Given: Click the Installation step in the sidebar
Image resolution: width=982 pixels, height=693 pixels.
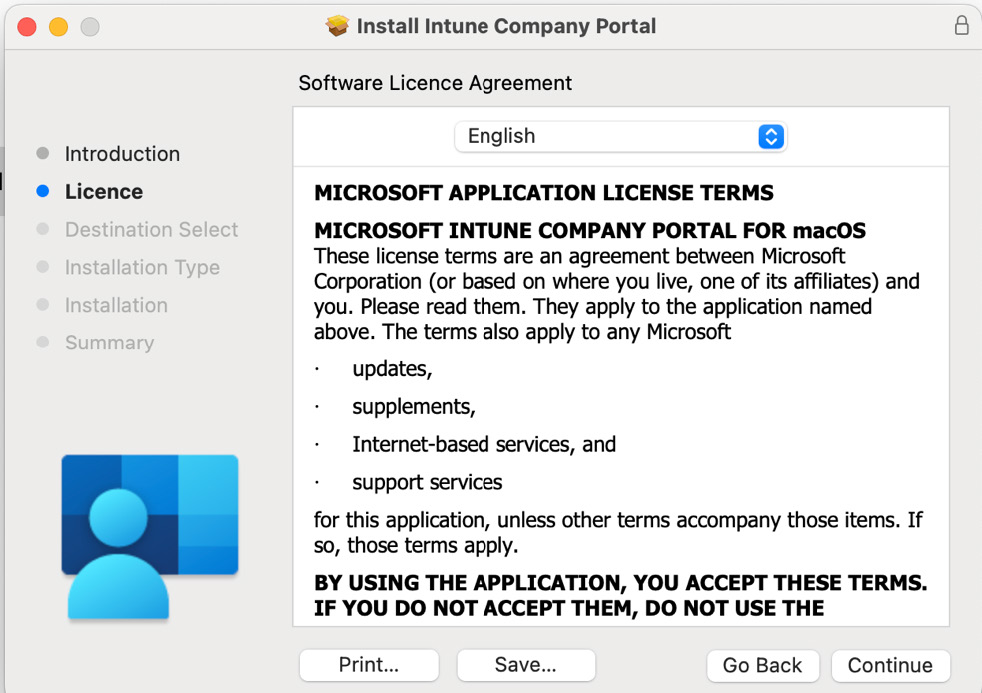Looking at the screenshot, I should click(x=116, y=305).
